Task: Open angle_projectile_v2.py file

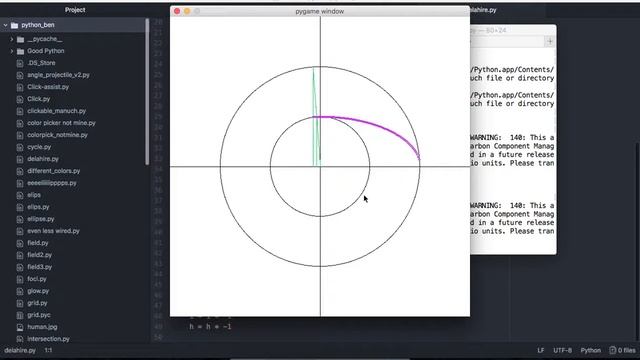Action: tap(58, 75)
